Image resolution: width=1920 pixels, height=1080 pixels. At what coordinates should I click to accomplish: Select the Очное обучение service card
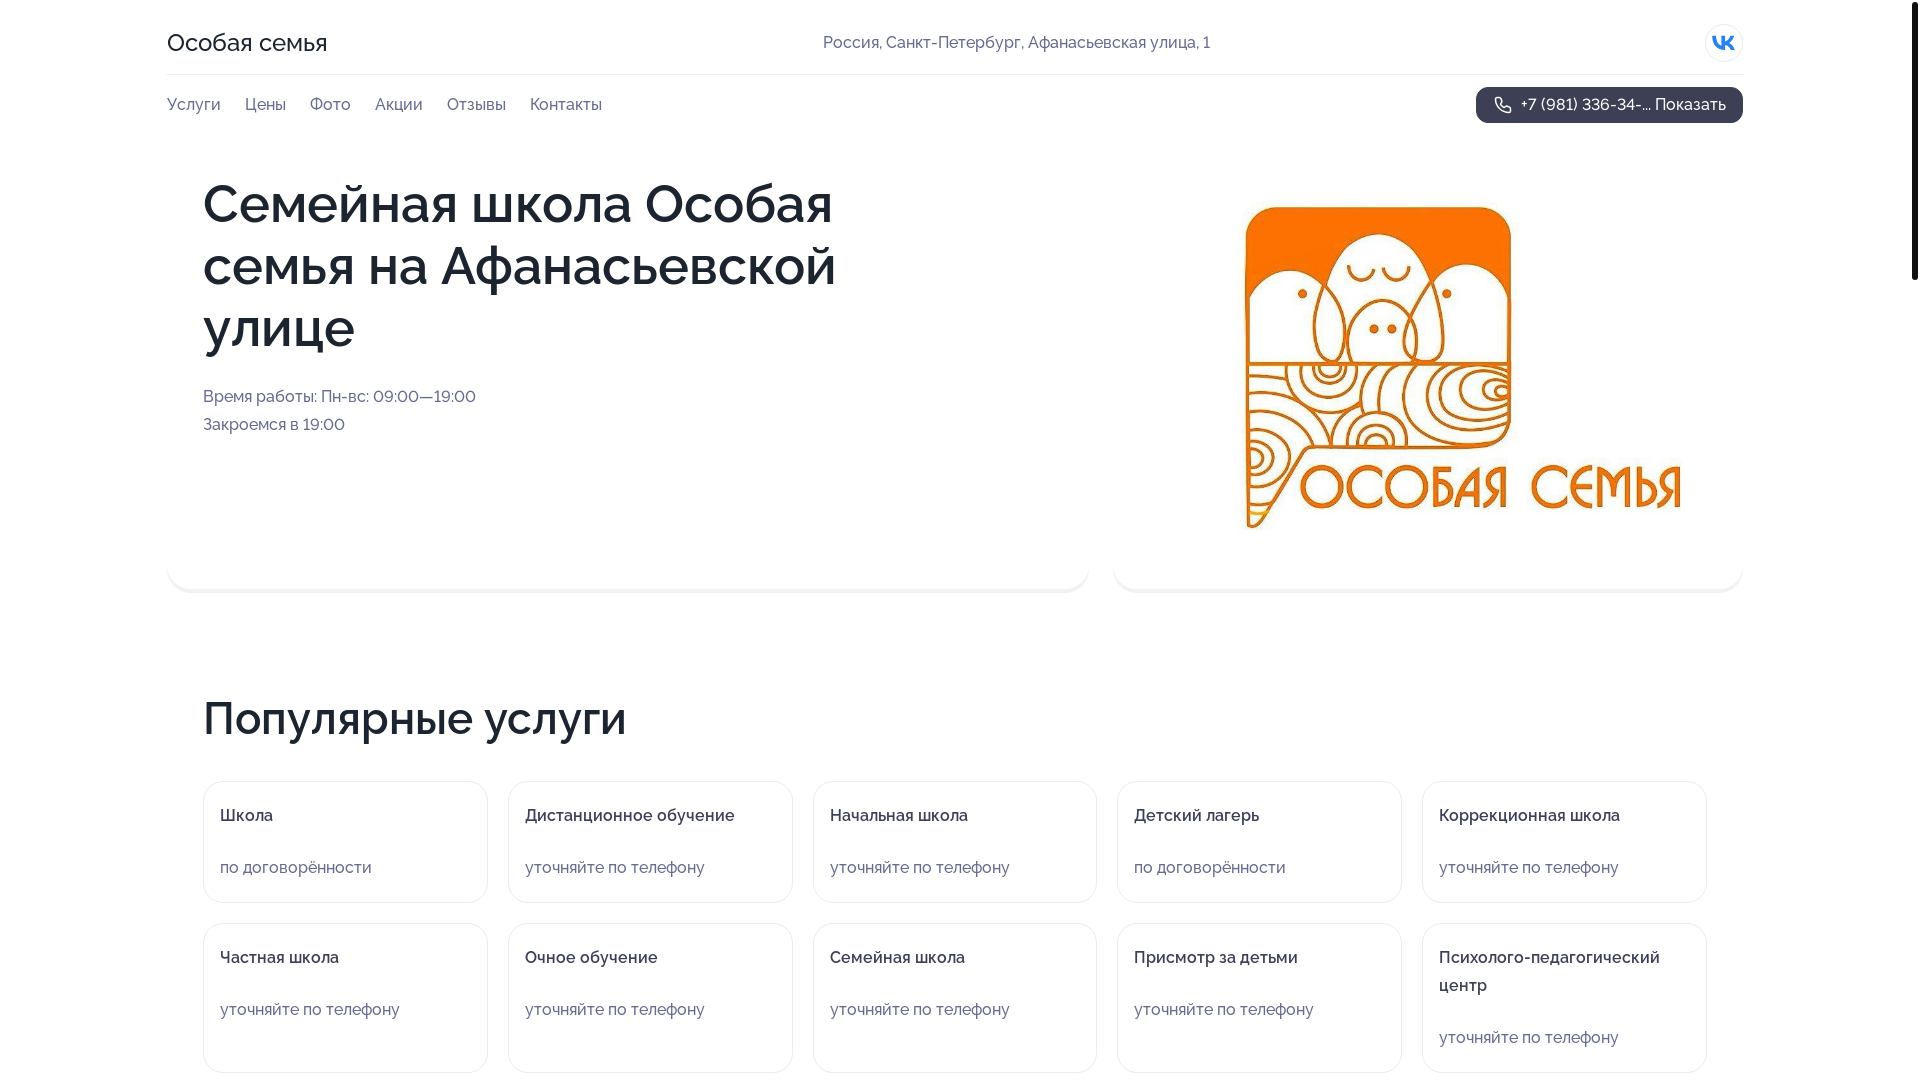coord(650,998)
